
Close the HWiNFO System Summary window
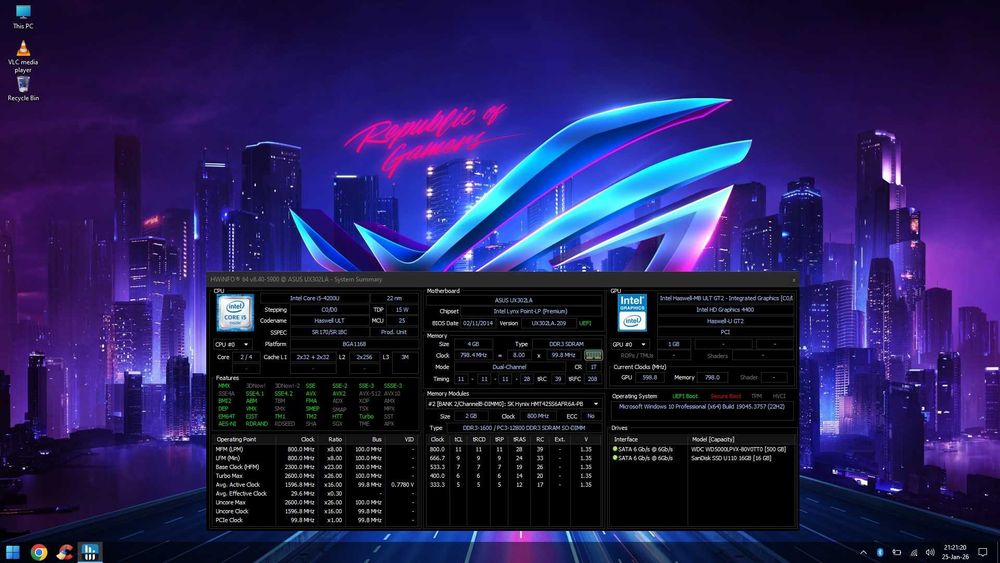(793, 279)
